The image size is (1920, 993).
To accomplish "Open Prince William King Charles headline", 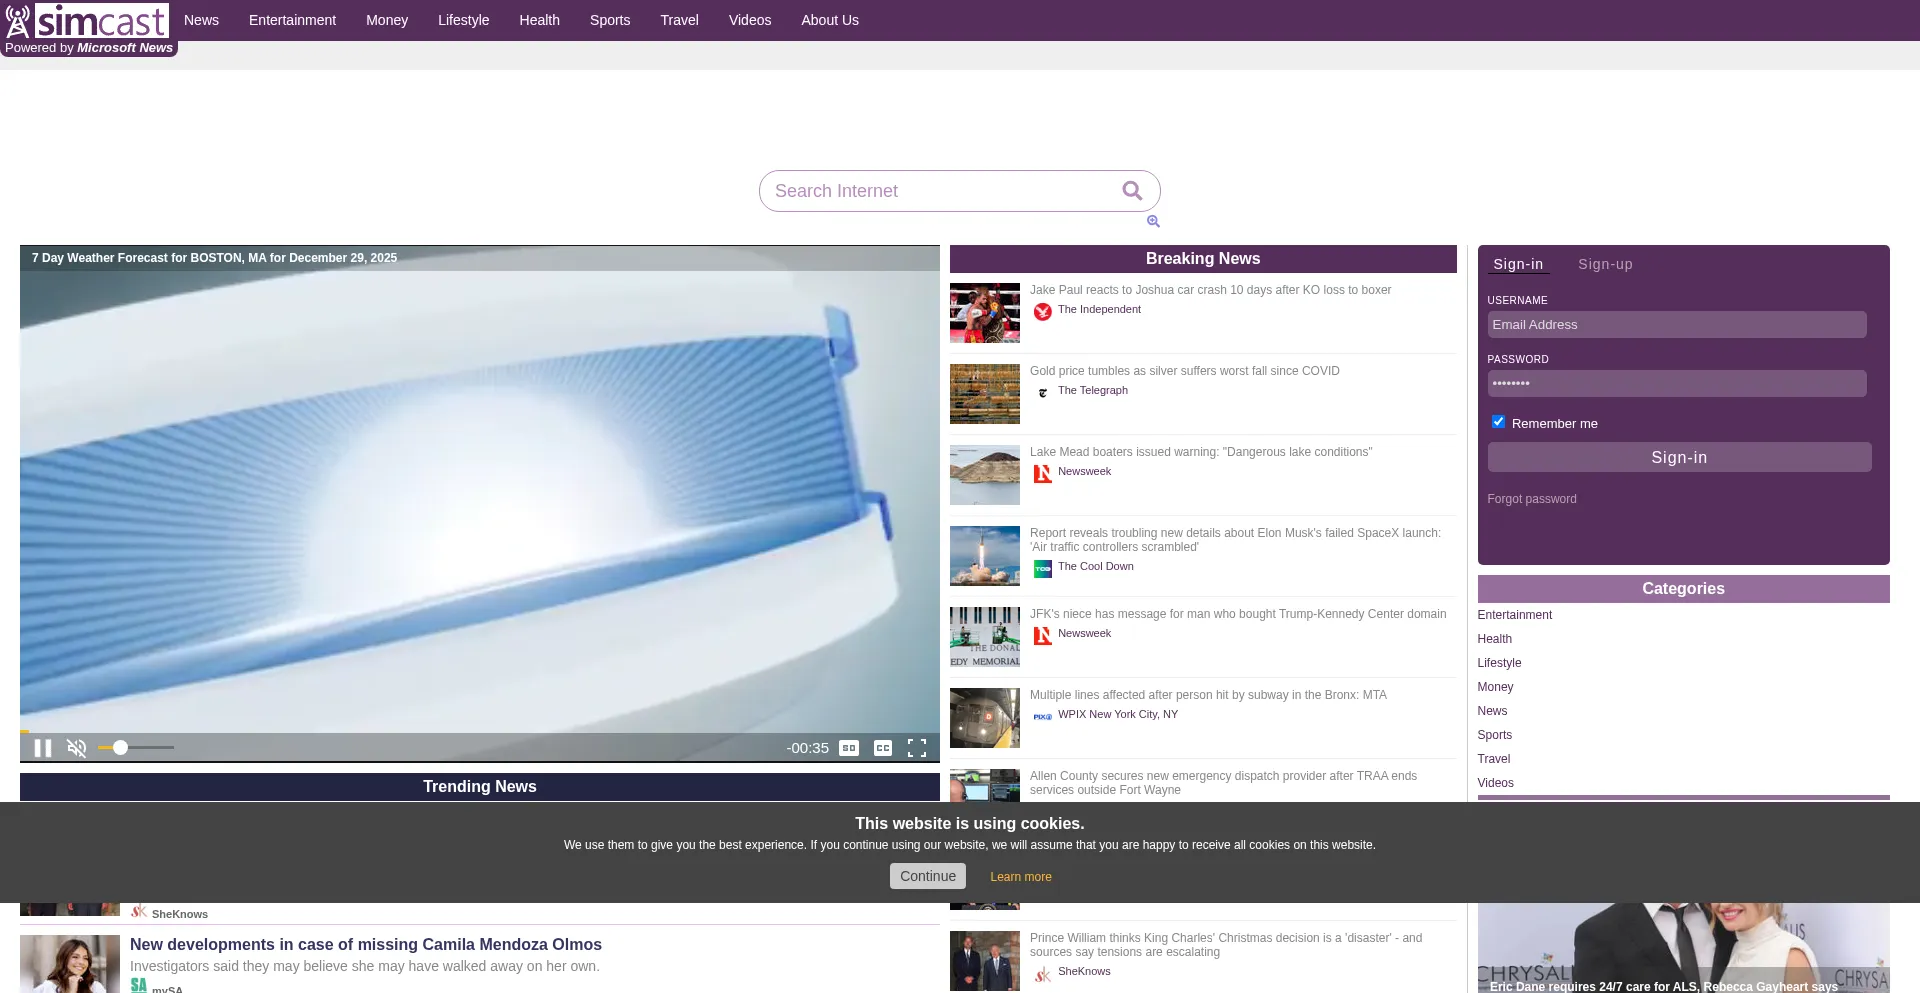I will pos(1226,945).
